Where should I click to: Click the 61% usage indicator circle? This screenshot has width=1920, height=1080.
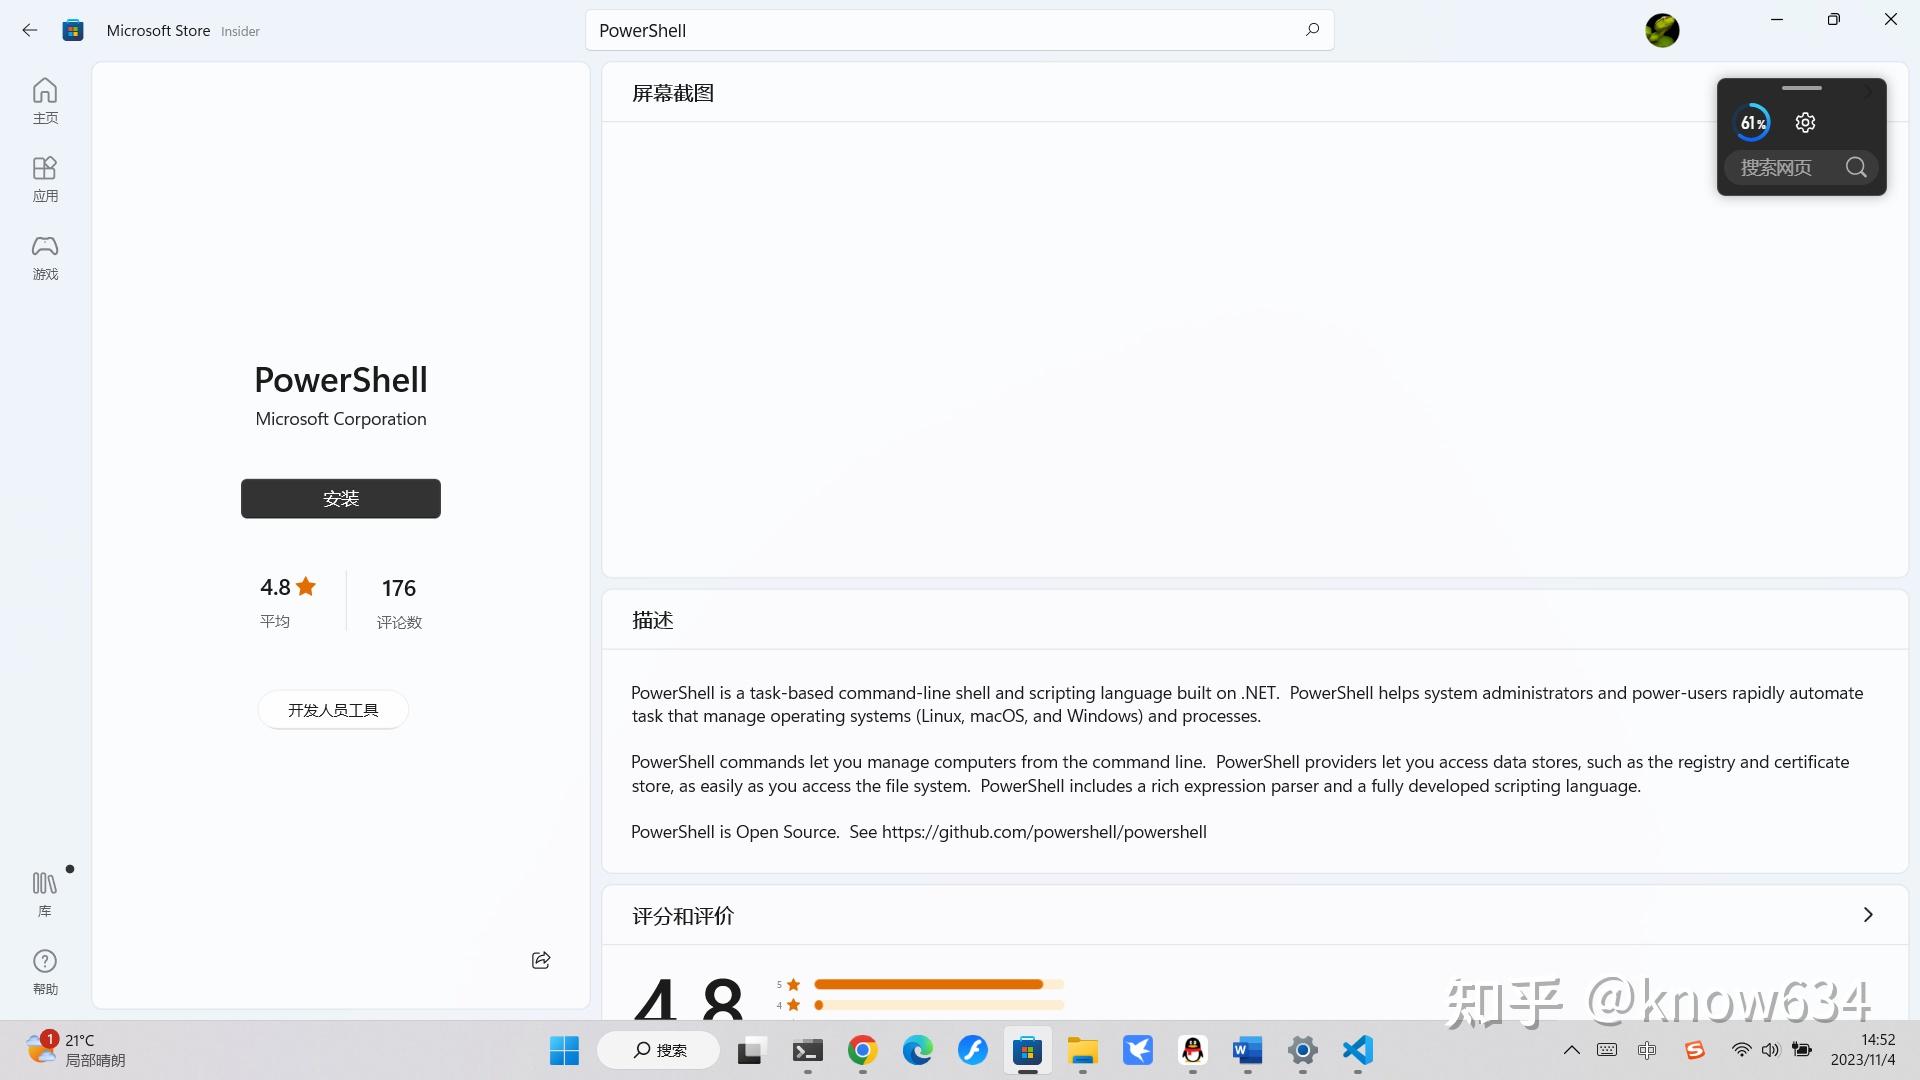click(x=1752, y=123)
